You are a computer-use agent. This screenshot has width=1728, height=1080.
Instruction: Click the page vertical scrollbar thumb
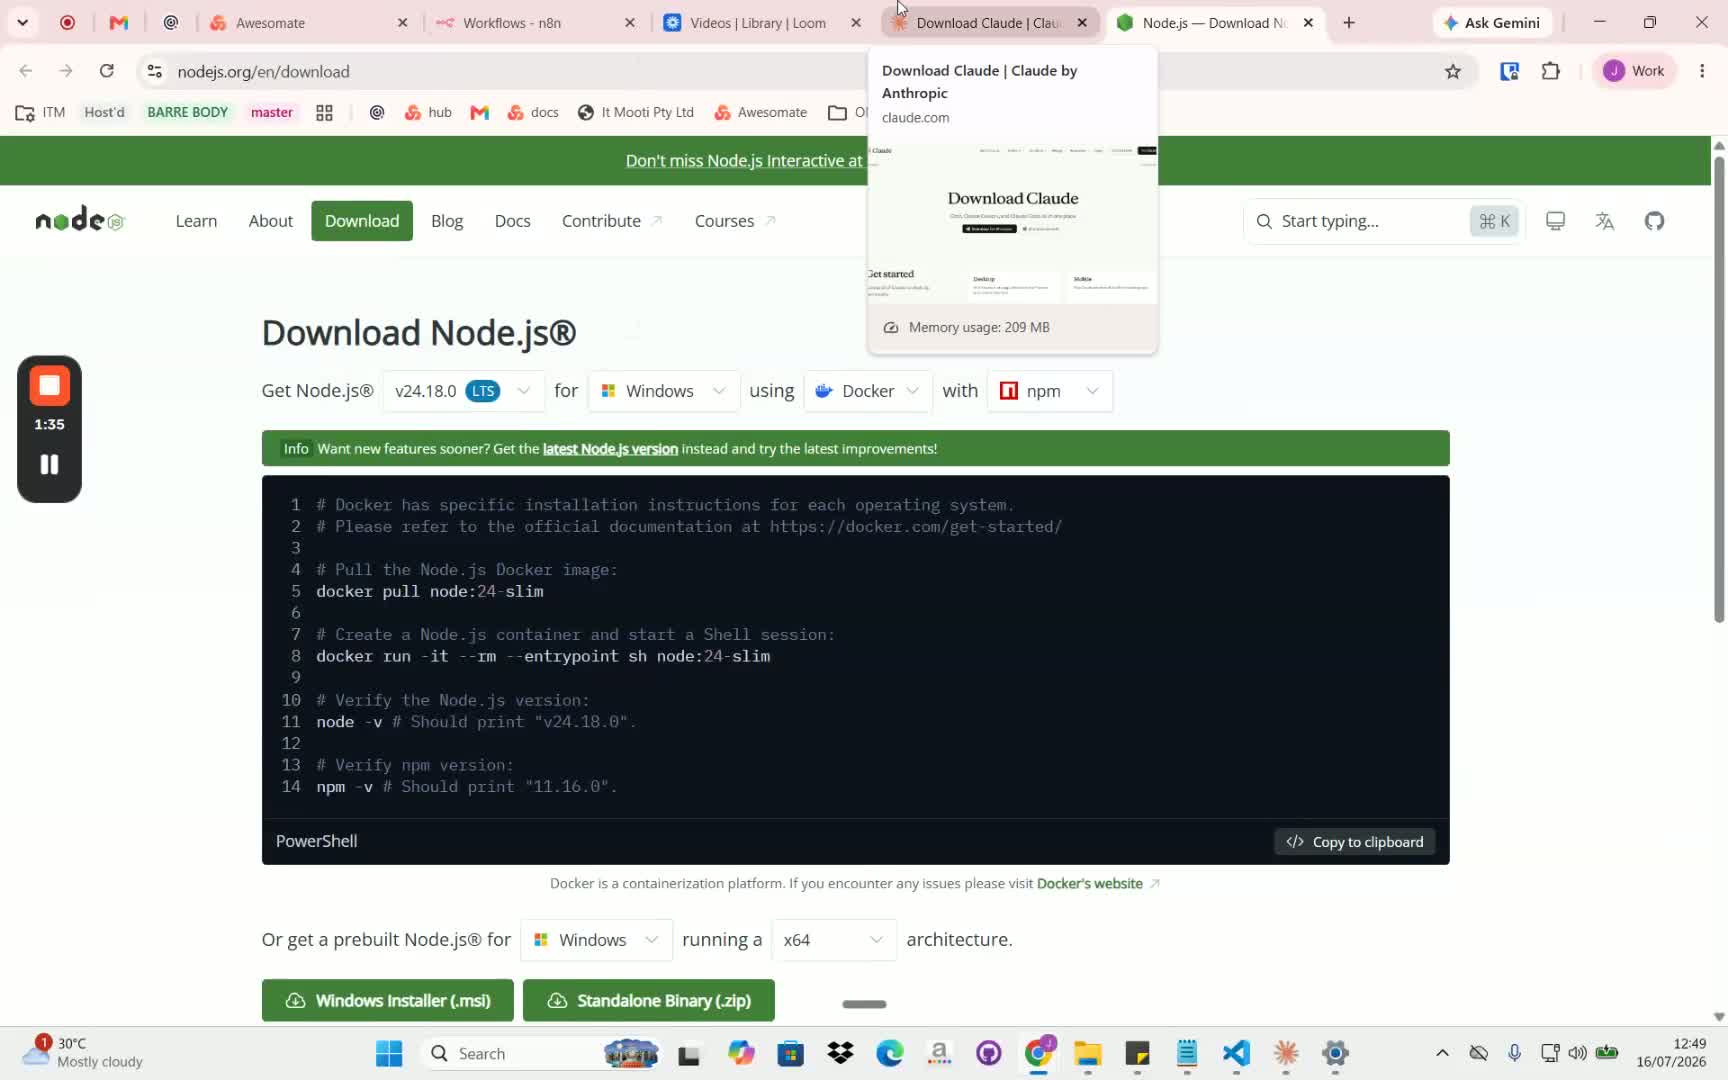(1719, 390)
